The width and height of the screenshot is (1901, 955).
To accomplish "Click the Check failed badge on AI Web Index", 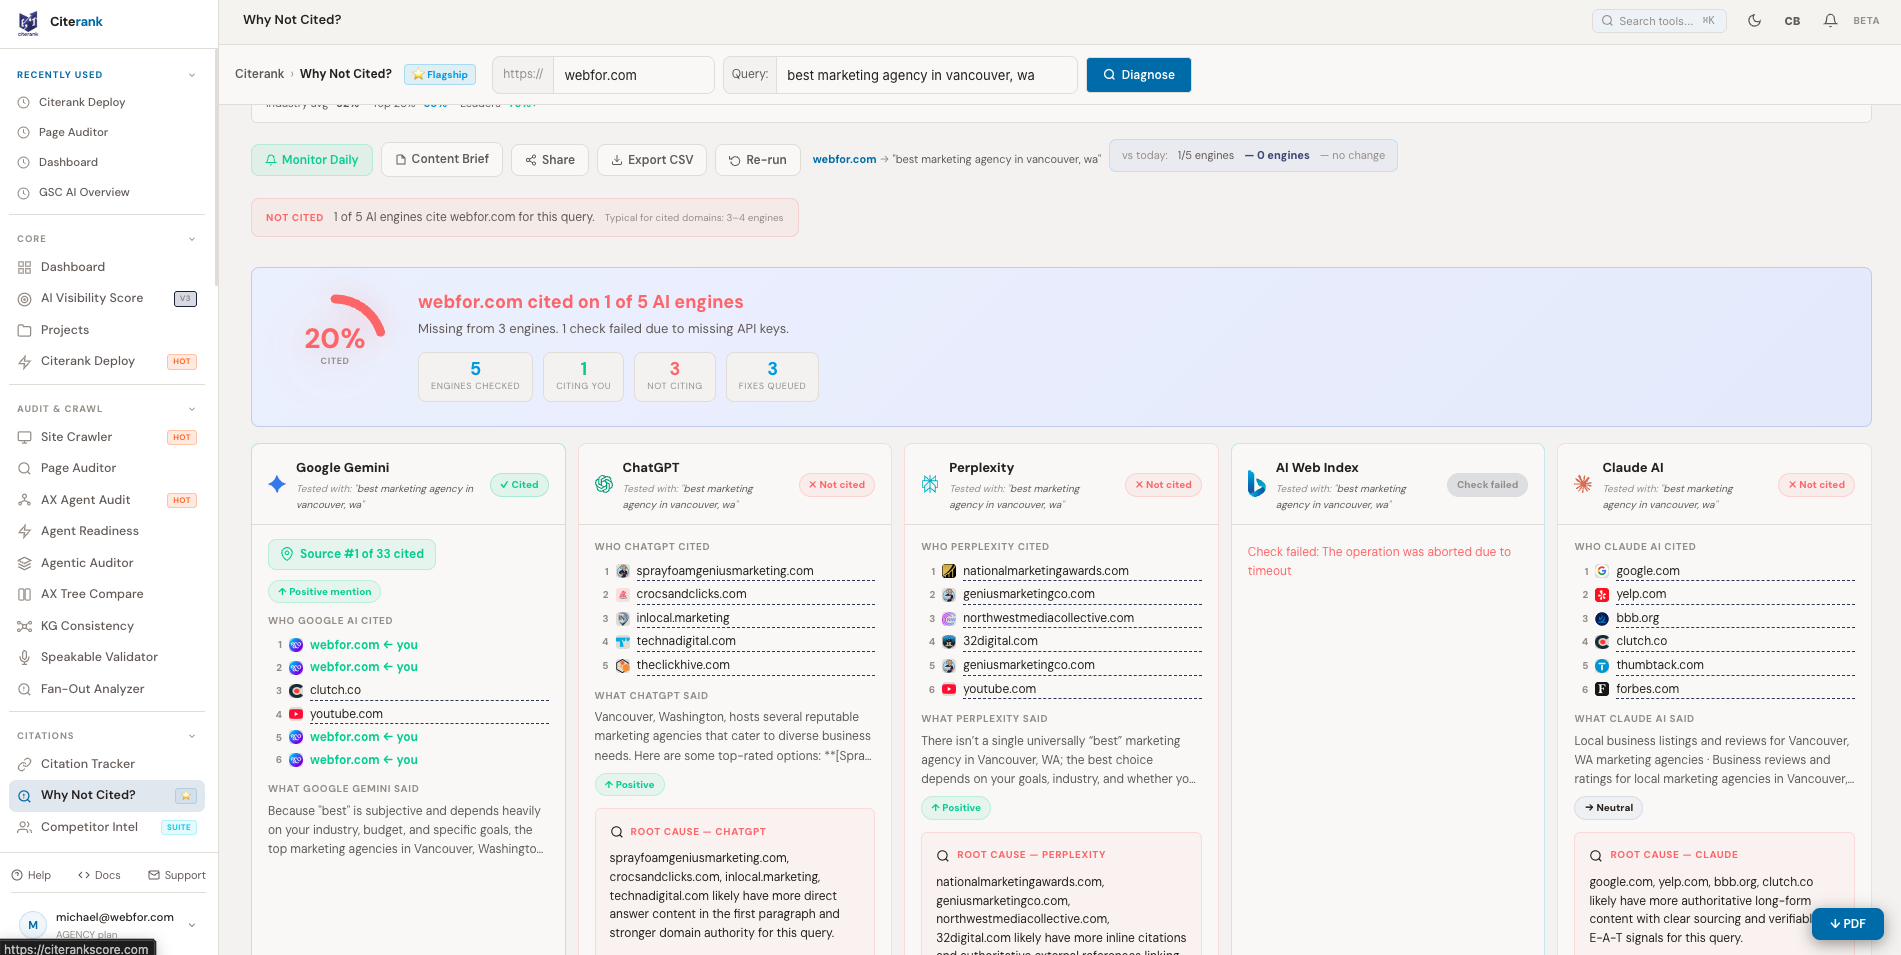I will 1487,485.
